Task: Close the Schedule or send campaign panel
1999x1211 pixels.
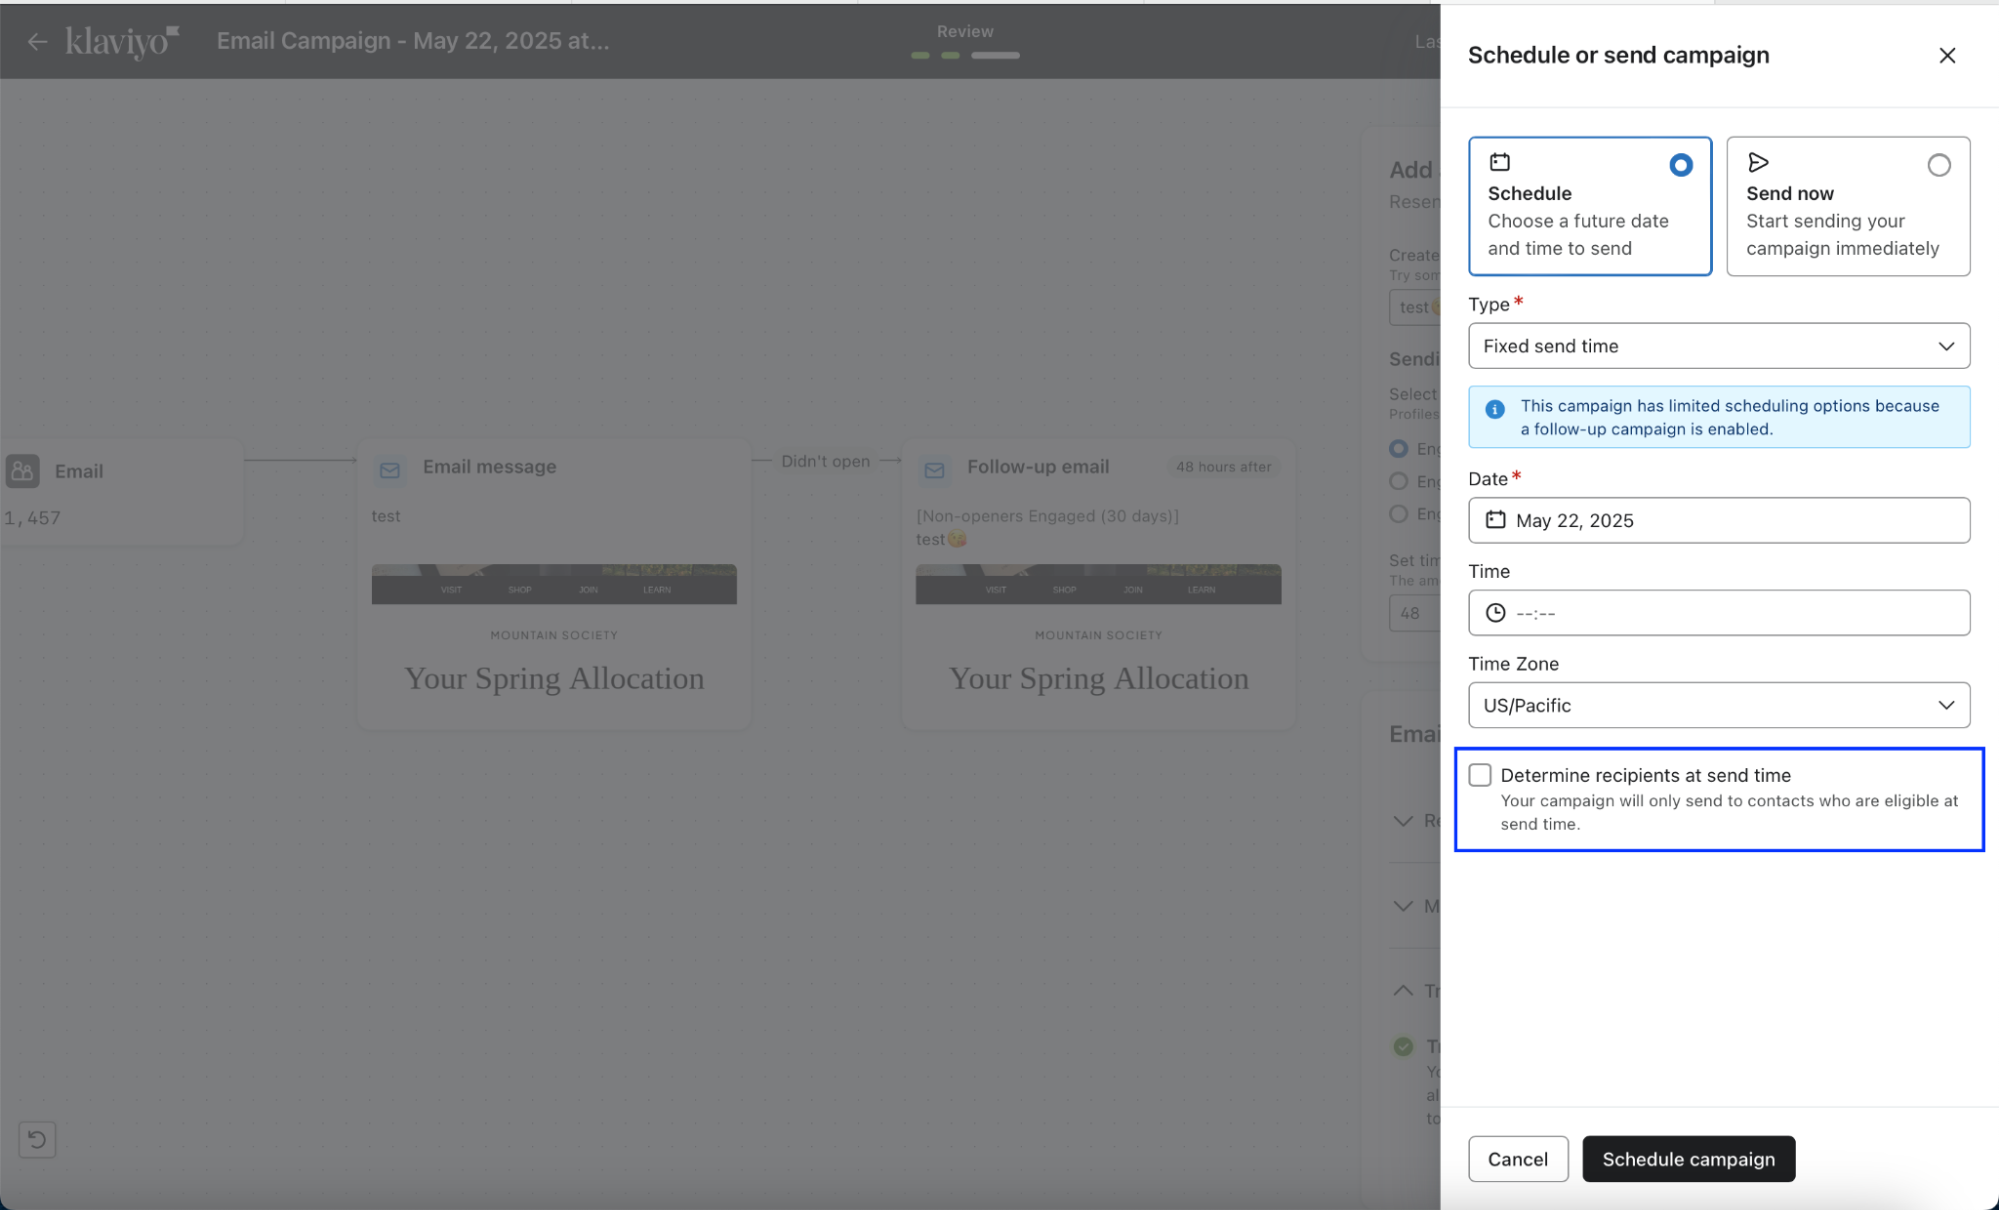Action: 1946,56
